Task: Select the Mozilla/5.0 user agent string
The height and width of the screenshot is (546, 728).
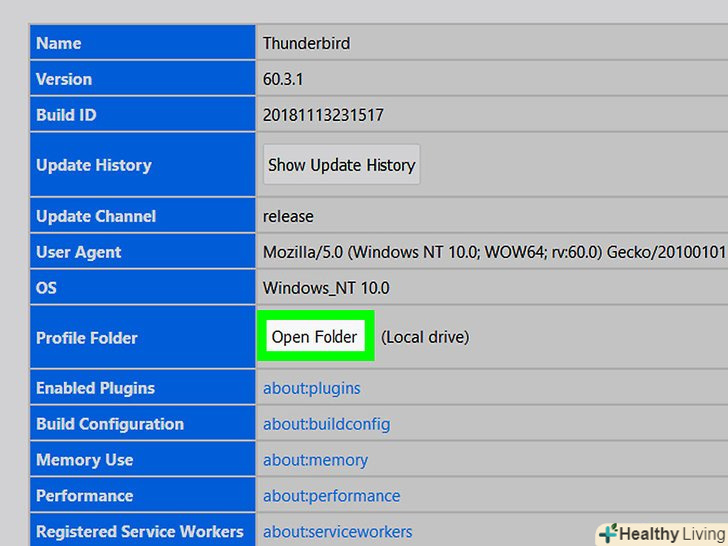Action: [x=494, y=252]
